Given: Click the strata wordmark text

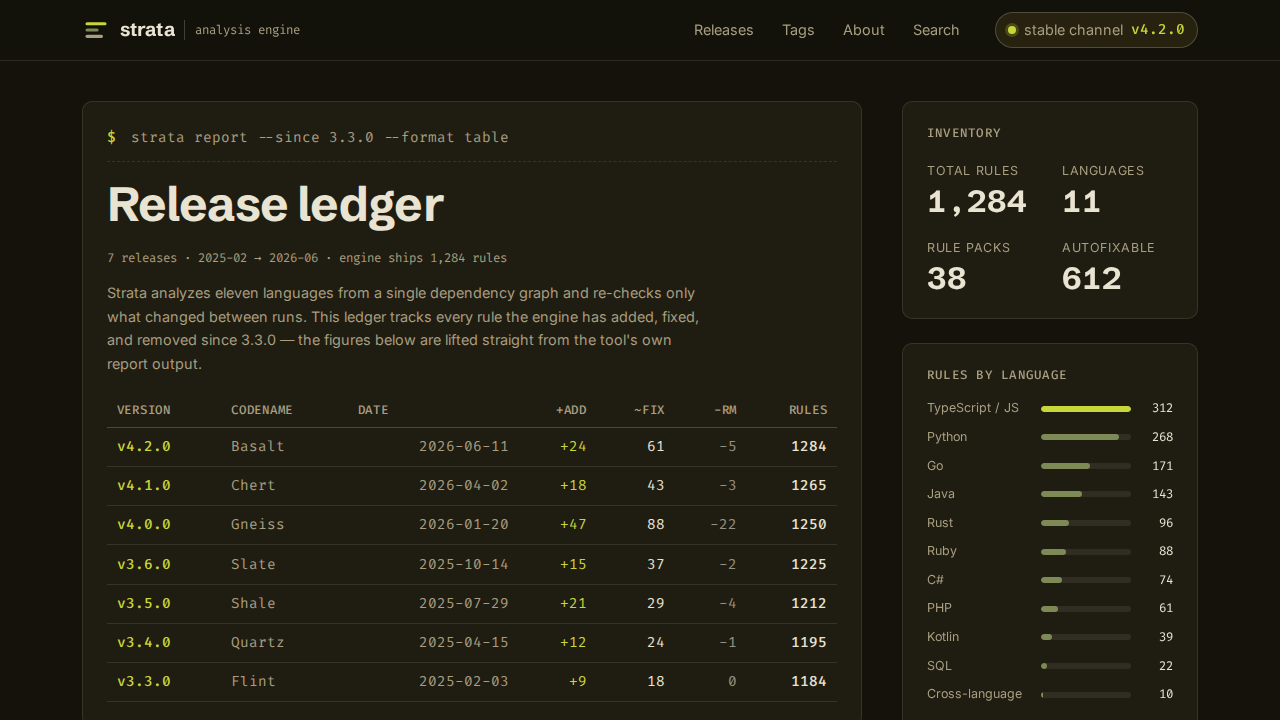Looking at the screenshot, I should (x=147, y=30).
